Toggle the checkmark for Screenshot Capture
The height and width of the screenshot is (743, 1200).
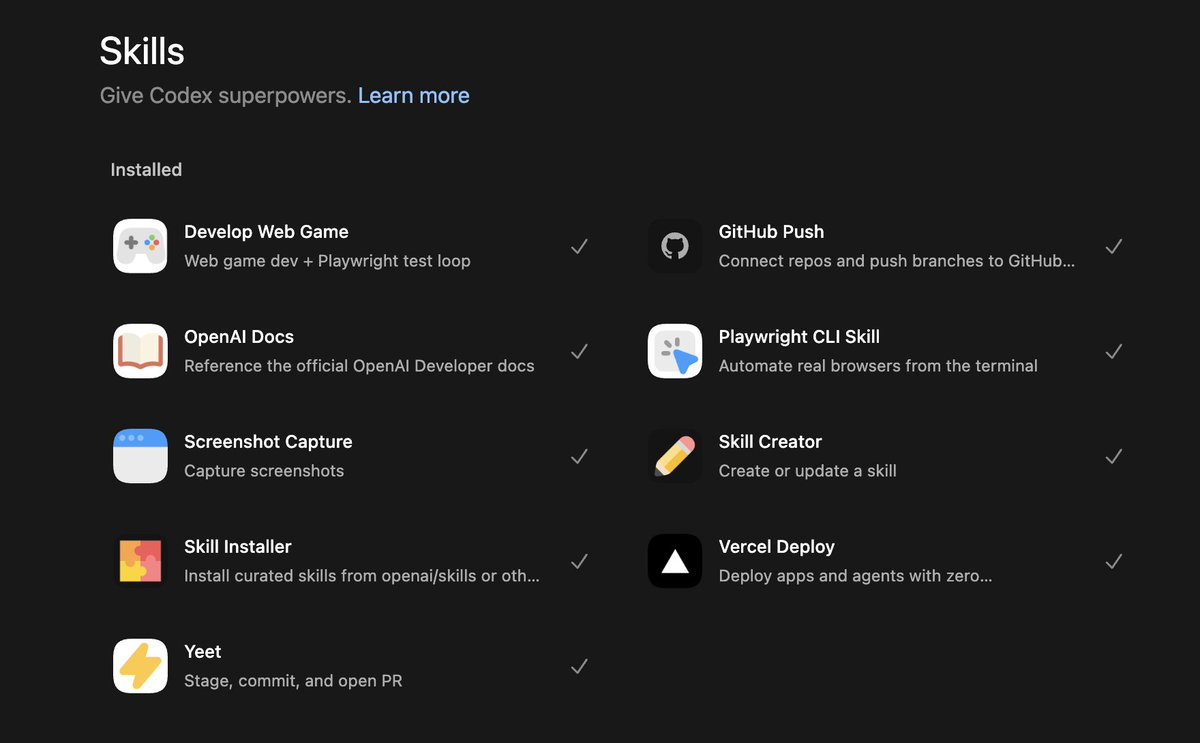point(579,456)
